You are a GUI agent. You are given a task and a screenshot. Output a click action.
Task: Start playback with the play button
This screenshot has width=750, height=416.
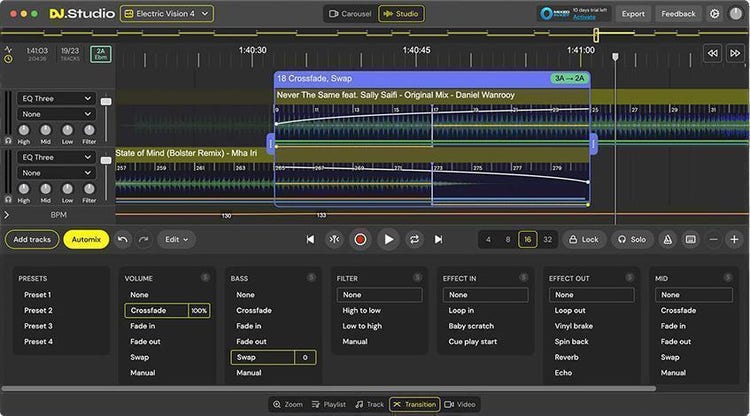pyautogui.click(x=388, y=240)
